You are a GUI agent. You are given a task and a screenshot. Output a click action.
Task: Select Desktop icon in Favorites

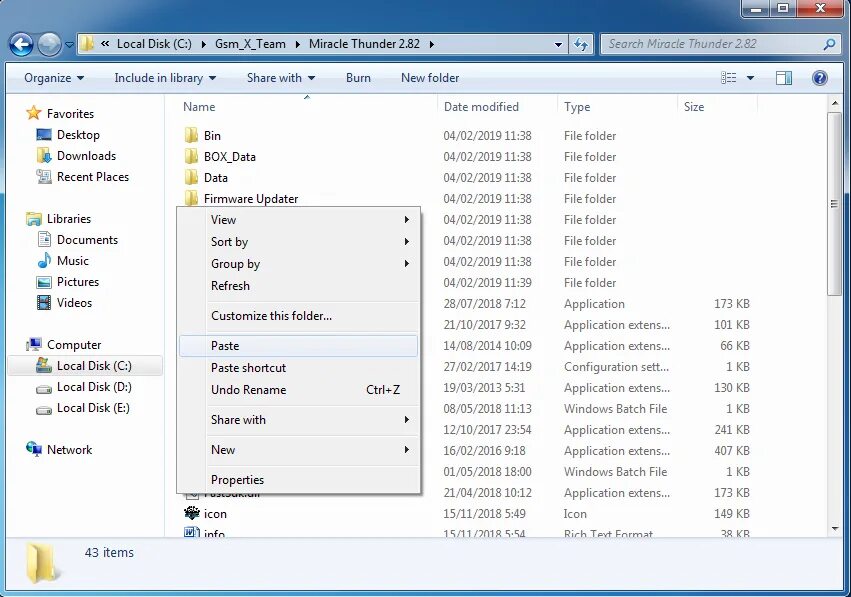click(43, 135)
